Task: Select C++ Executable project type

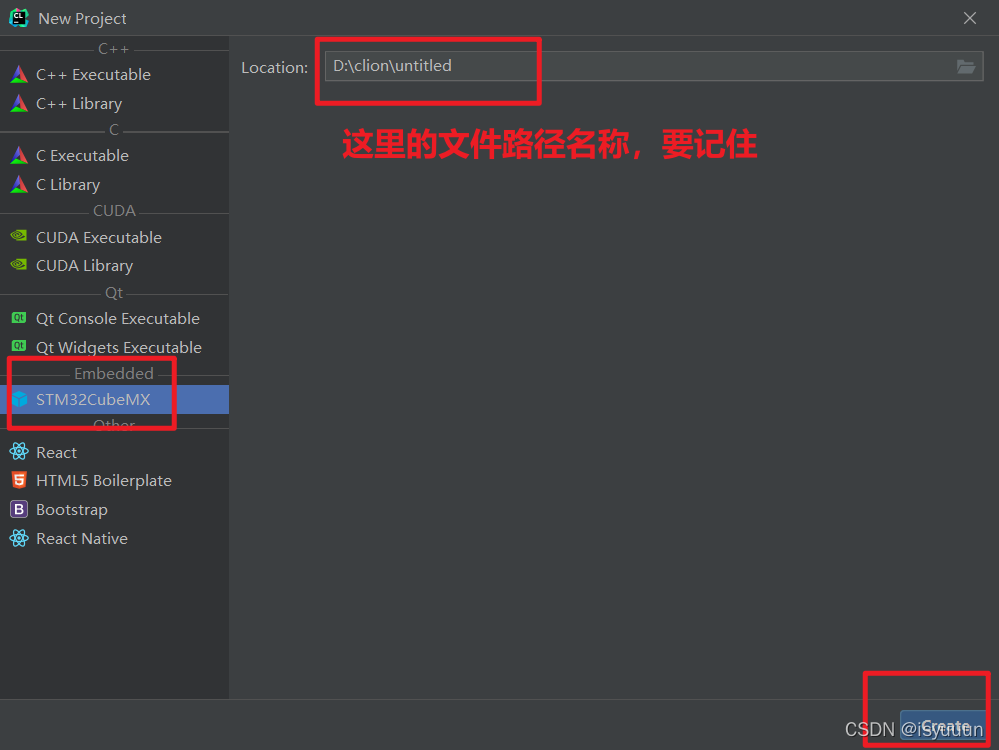Action: pos(115,75)
